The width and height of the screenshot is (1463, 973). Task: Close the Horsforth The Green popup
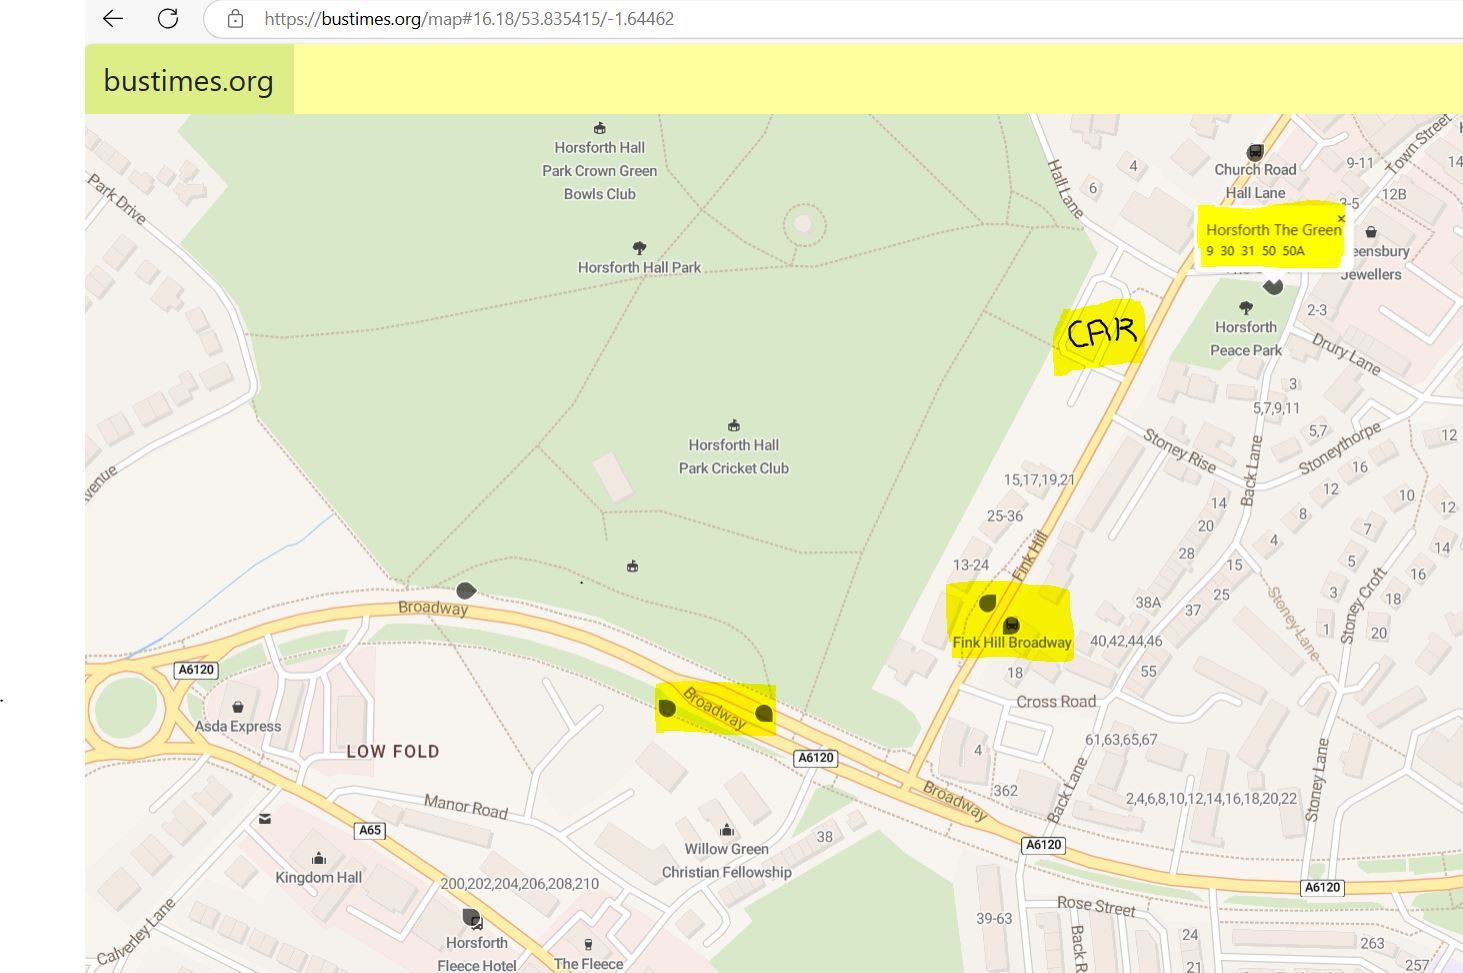(1341, 218)
